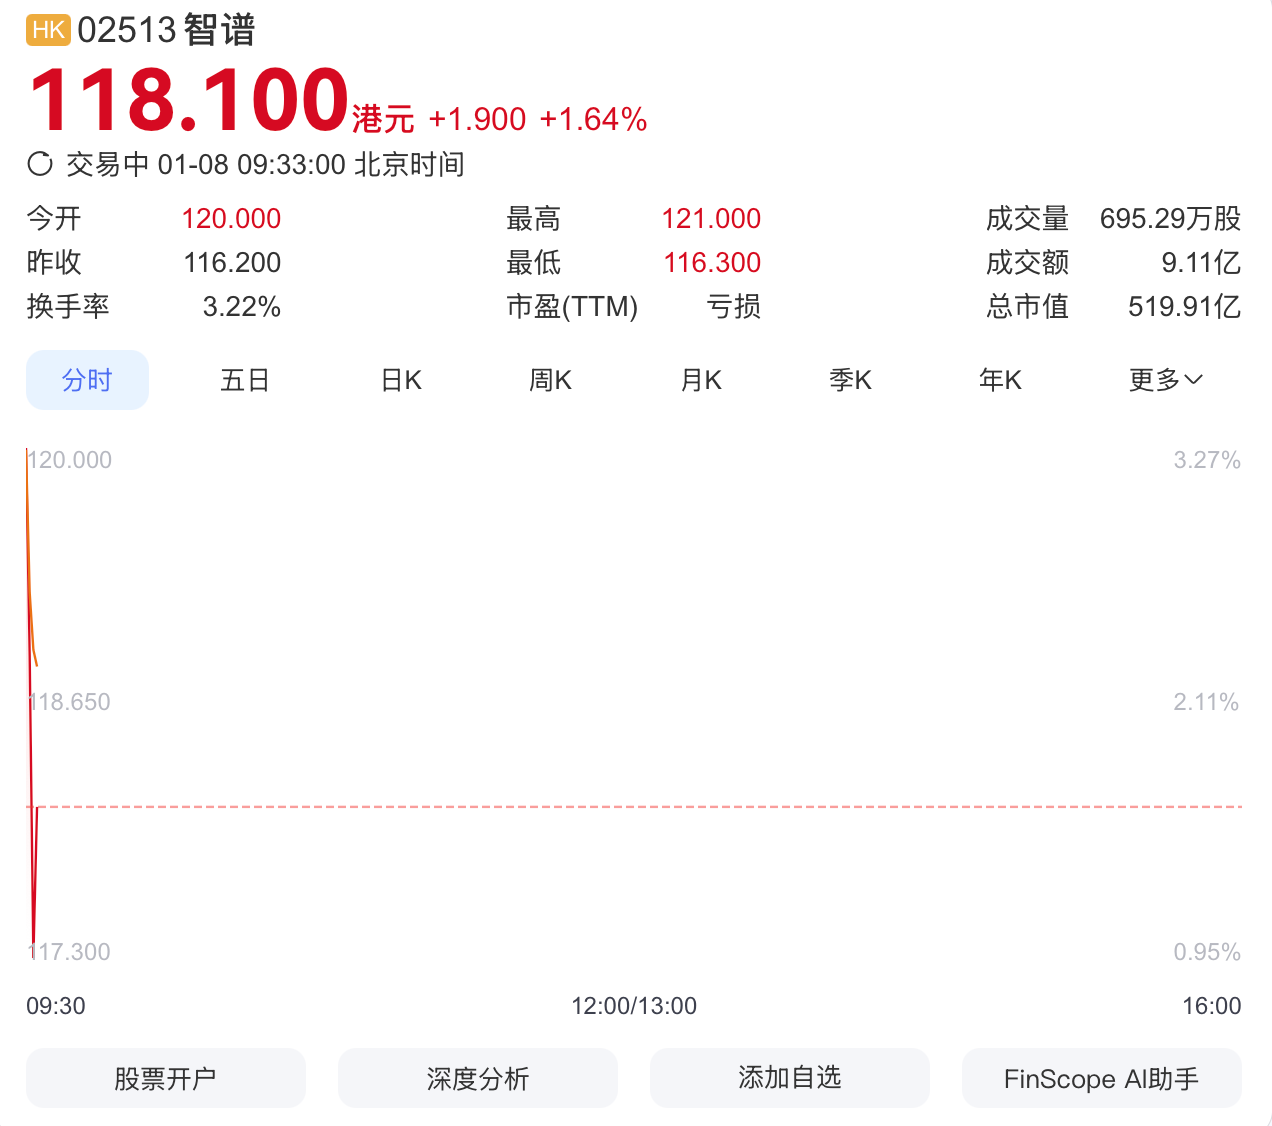This screenshot has height=1126, width=1272.
Task: Launch the FinScope AI助手
Action: pos(1101,1078)
